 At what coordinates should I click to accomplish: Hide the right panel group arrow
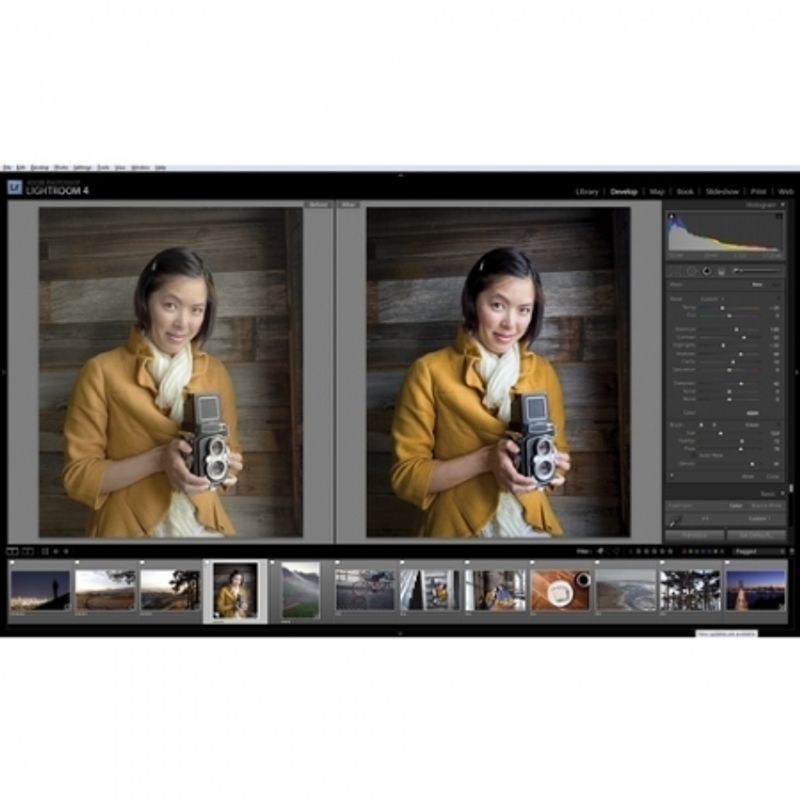pyautogui.click(x=796, y=372)
